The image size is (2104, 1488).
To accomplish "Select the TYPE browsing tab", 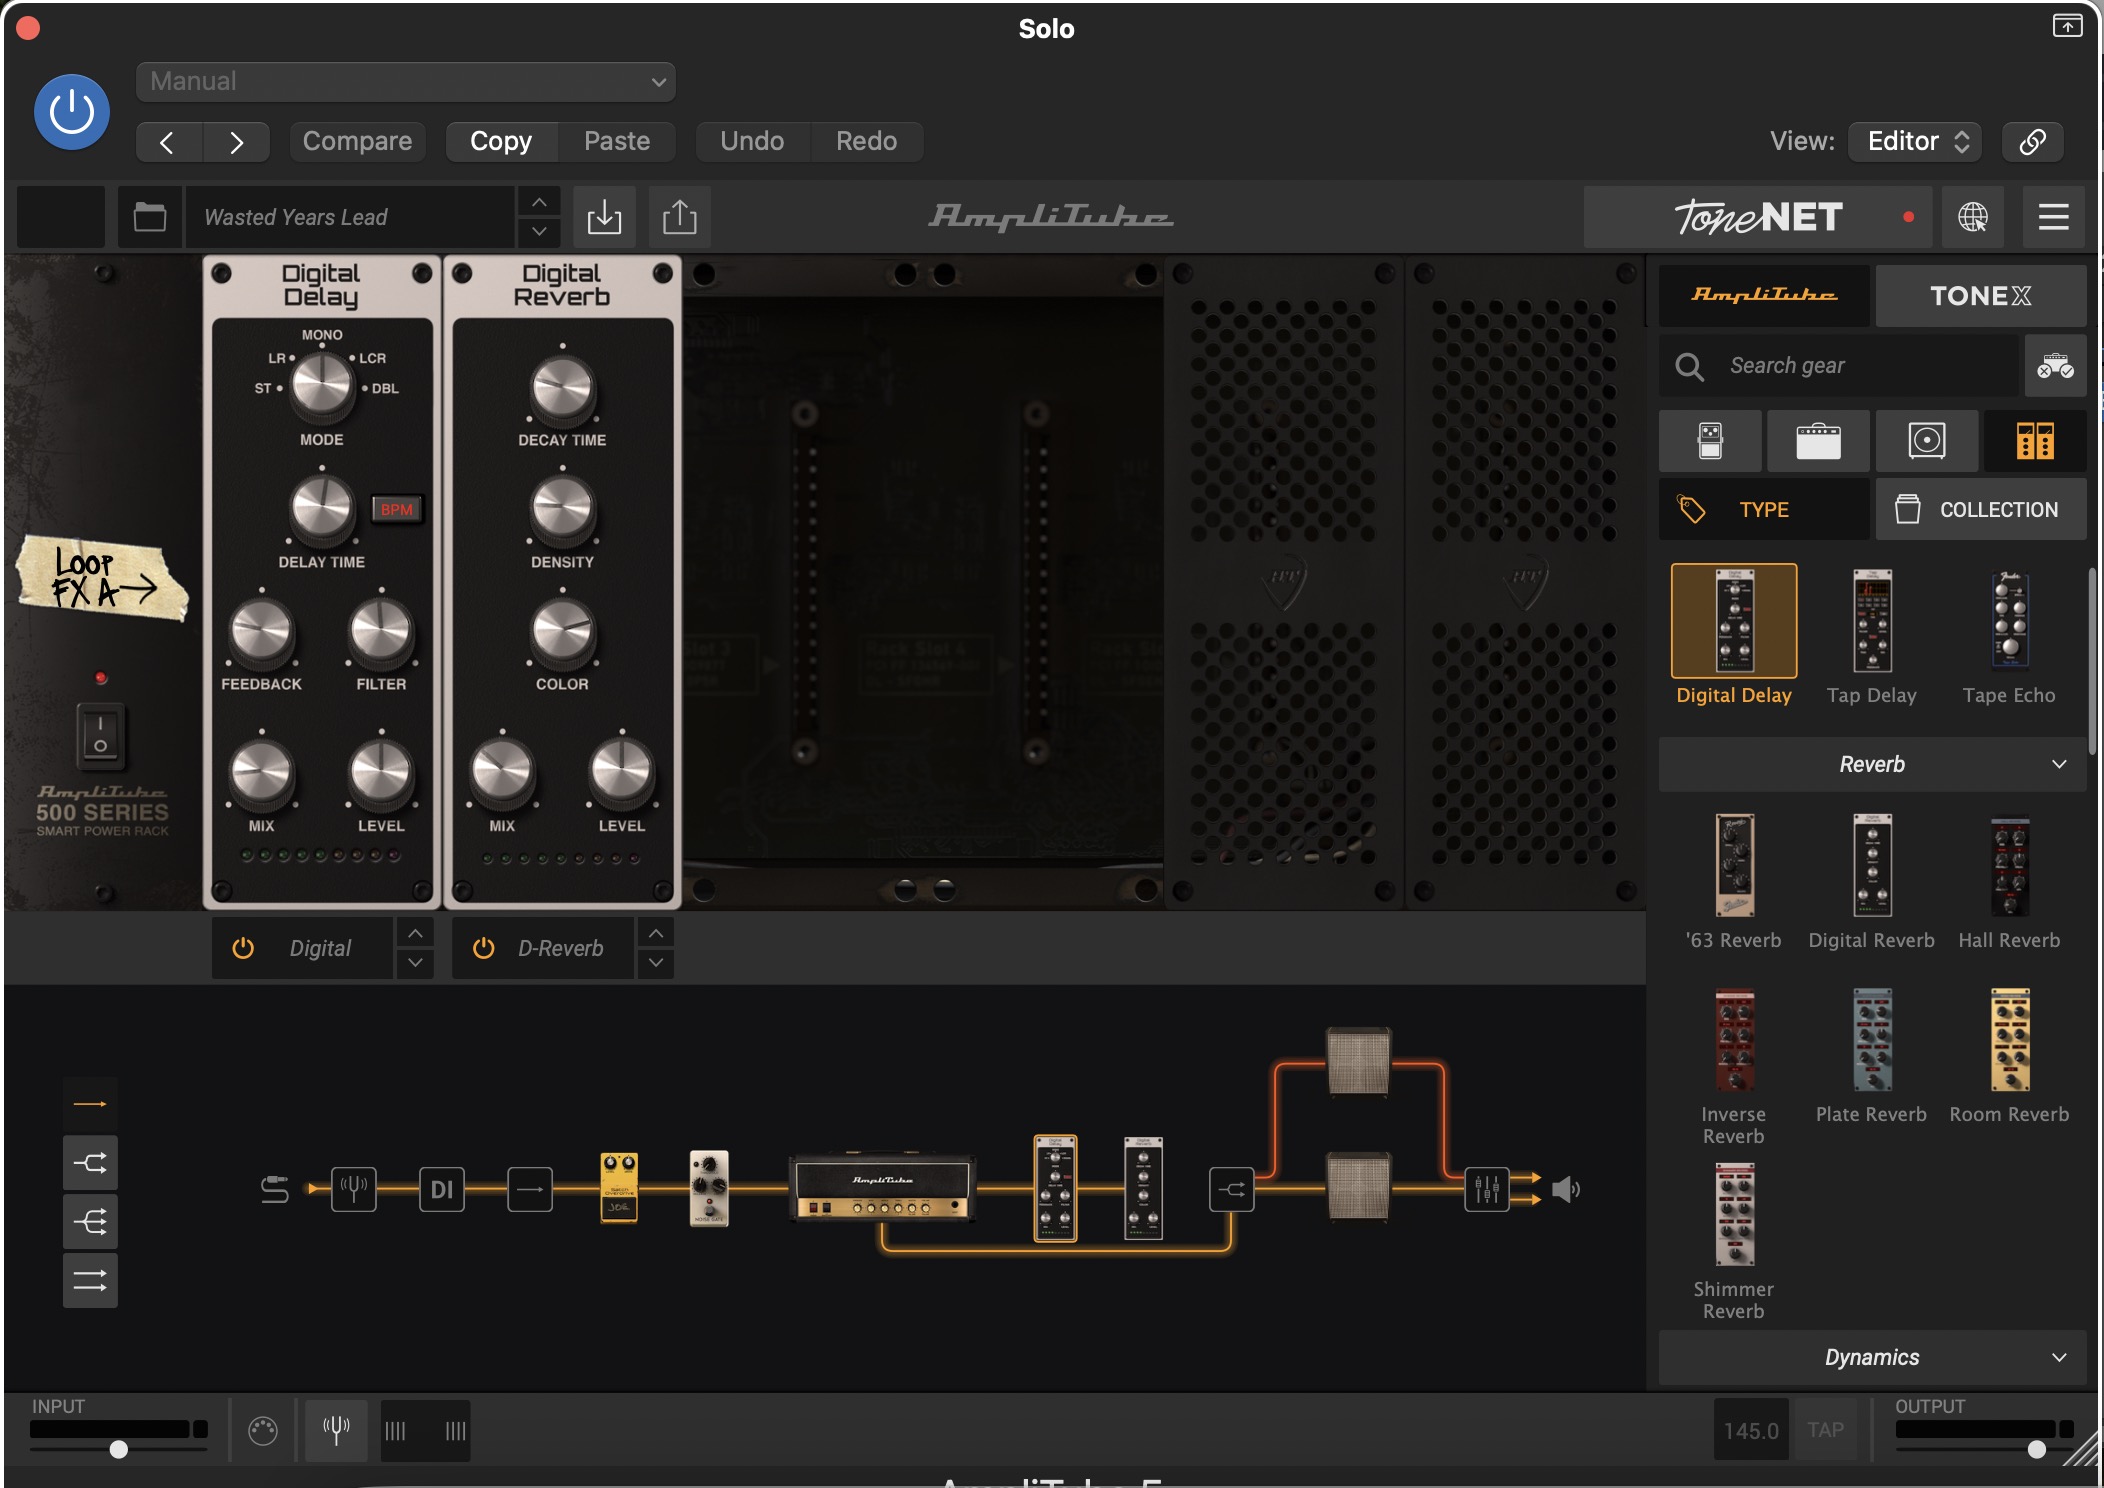I will click(1764, 509).
